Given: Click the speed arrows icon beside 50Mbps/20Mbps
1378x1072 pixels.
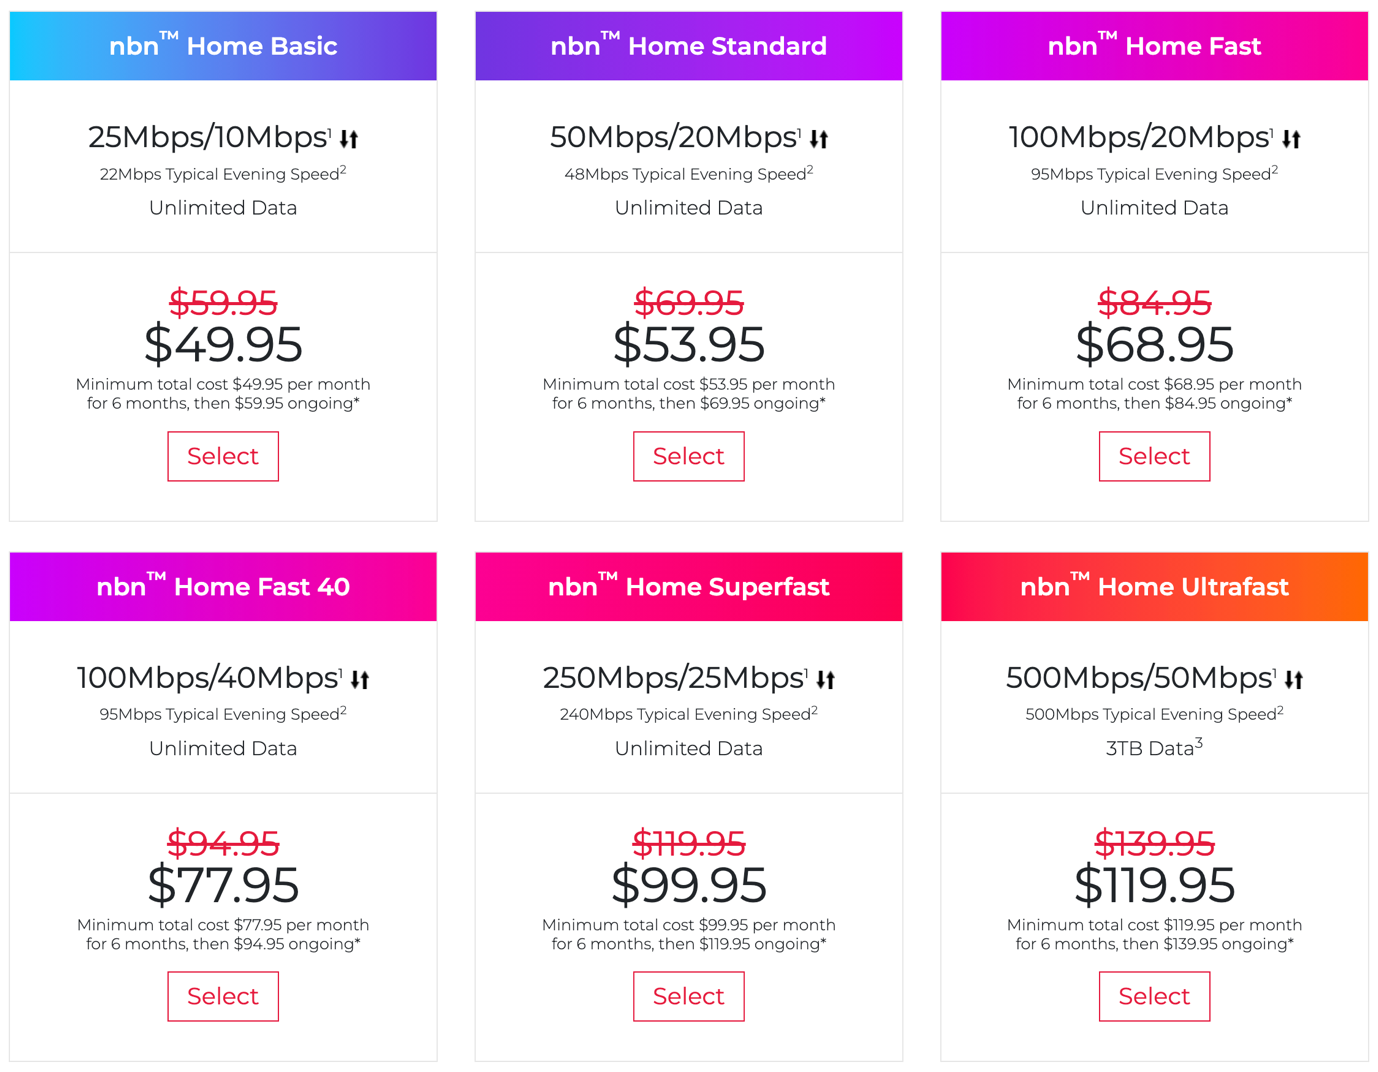Looking at the screenshot, I should tap(818, 138).
